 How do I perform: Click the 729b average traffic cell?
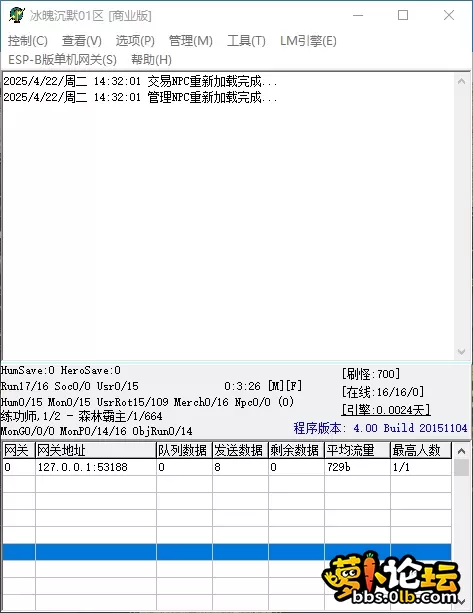(357, 467)
